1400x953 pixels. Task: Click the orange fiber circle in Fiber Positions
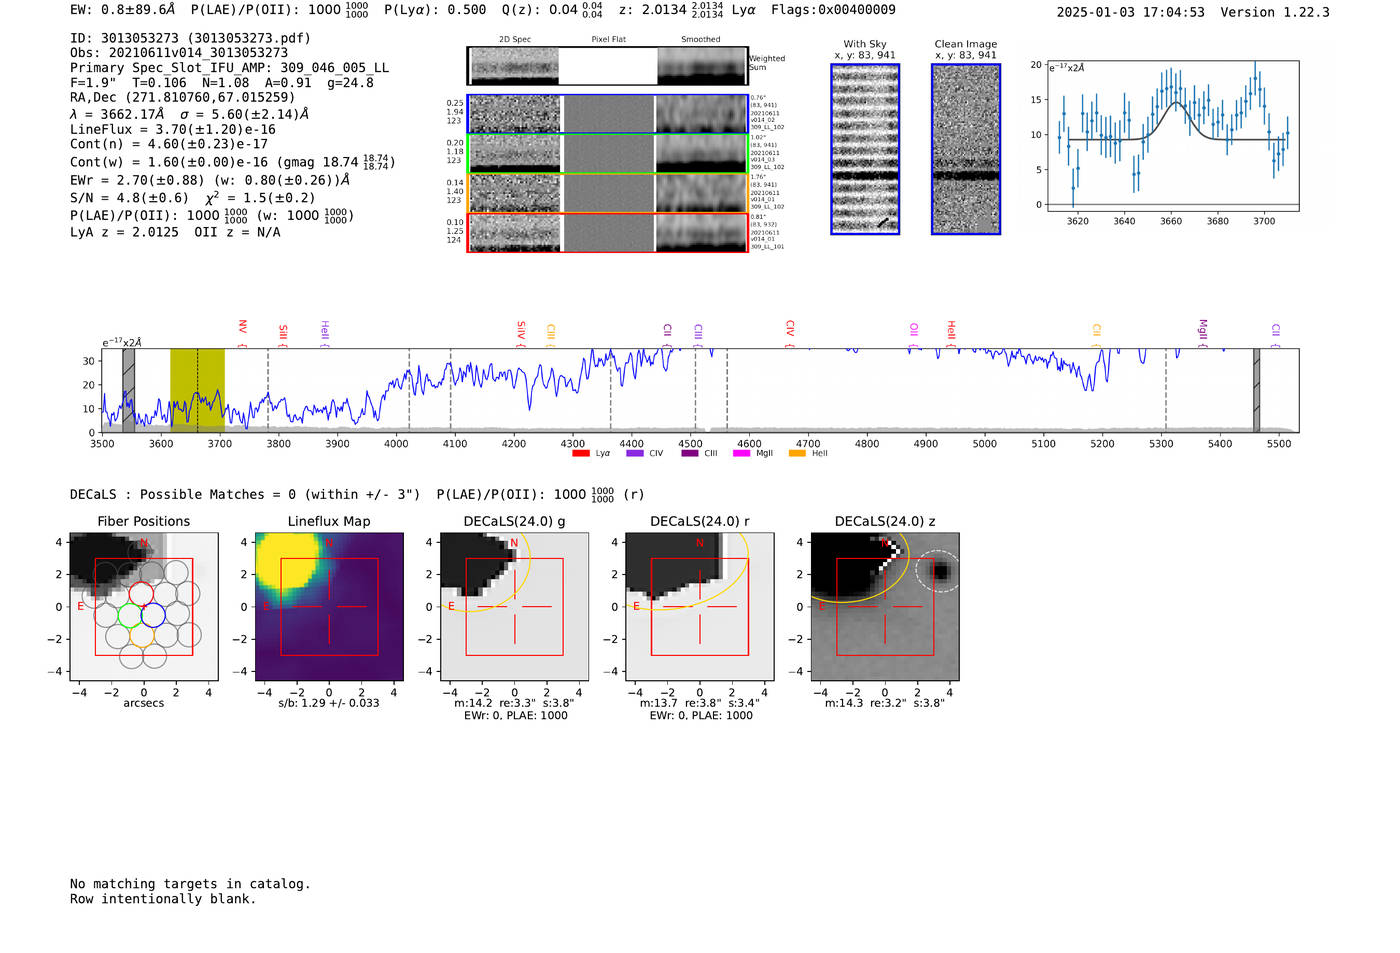click(x=142, y=636)
